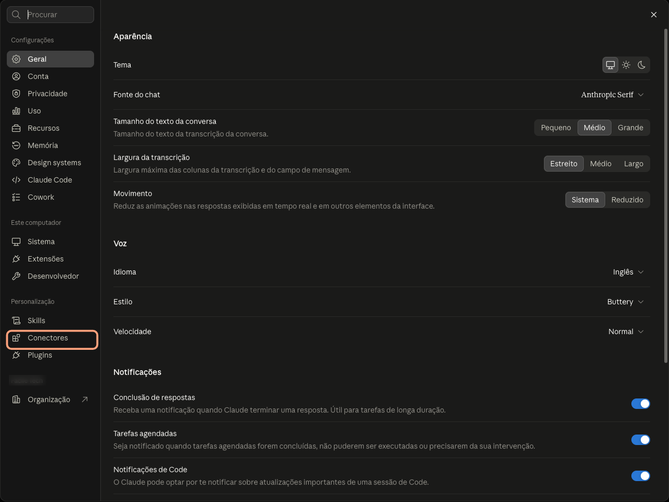Set conversation text size to Pequeno
The image size is (669, 502).
tap(556, 128)
